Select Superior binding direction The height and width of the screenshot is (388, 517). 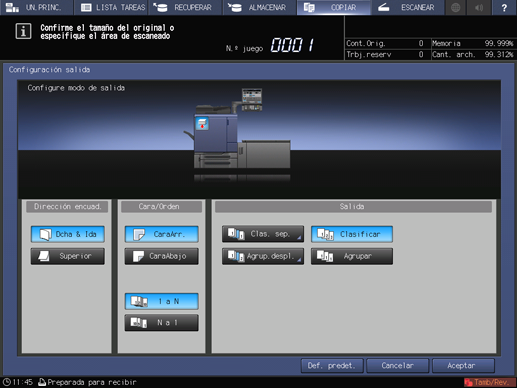[68, 256]
